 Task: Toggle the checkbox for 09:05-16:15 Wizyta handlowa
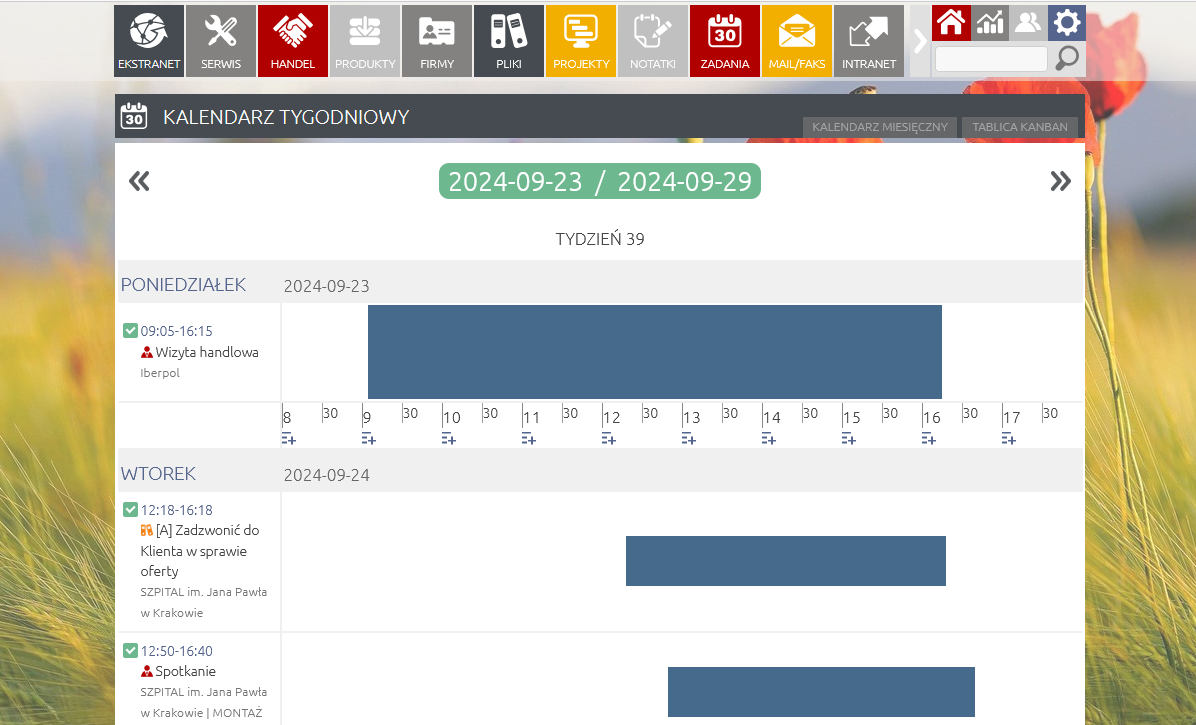[130, 331]
